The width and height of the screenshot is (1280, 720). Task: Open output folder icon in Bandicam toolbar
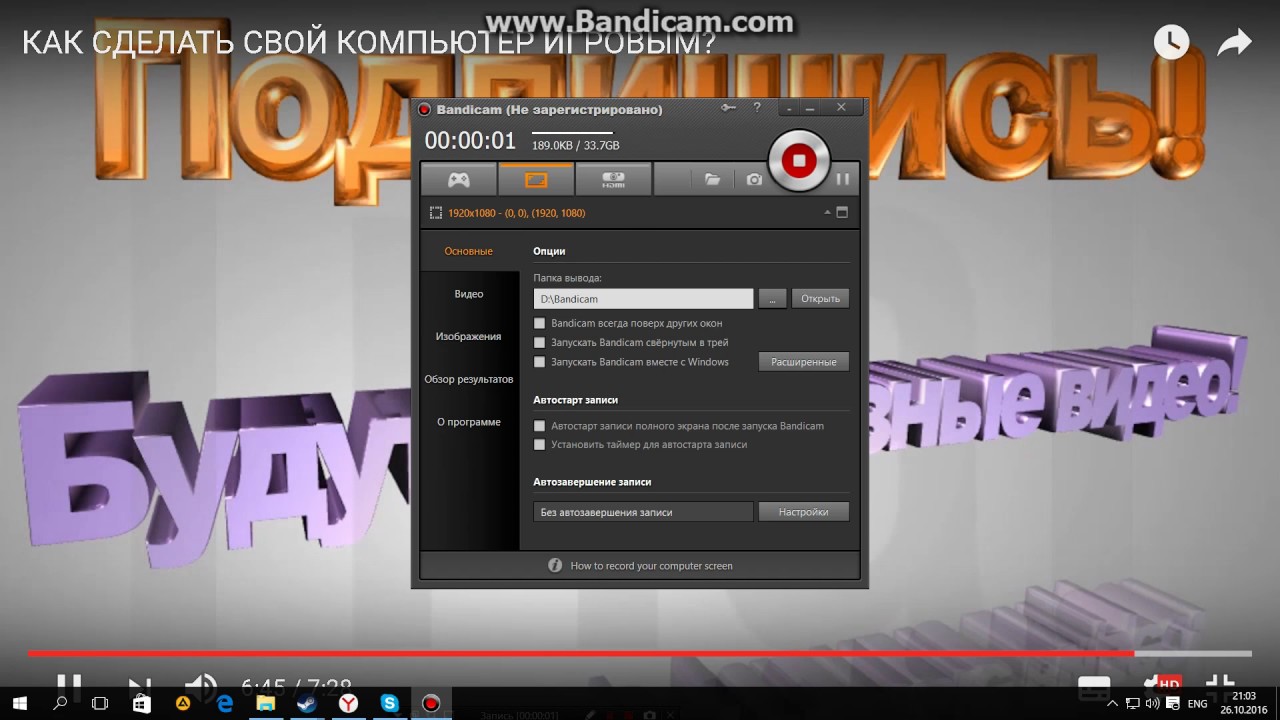pyautogui.click(x=712, y=180)
